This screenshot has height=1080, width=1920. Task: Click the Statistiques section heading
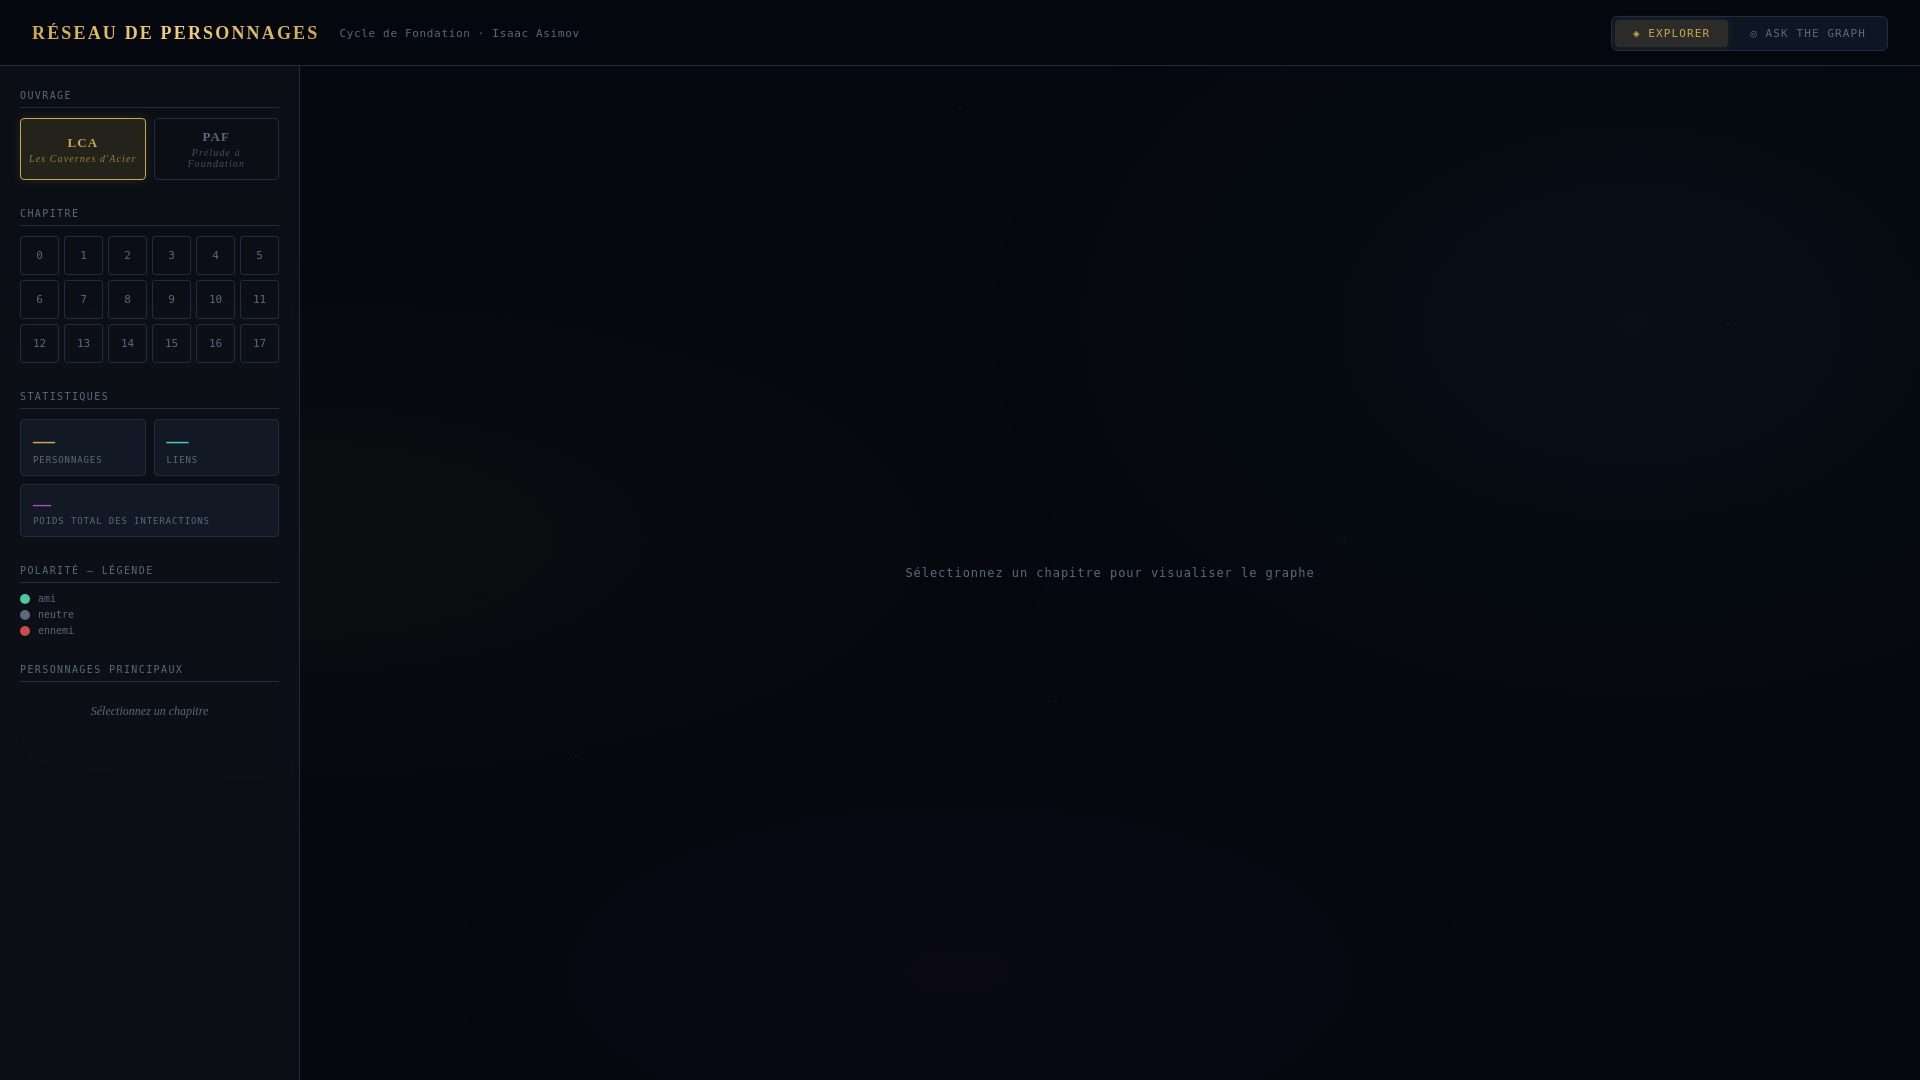click(x=64, y=397)
